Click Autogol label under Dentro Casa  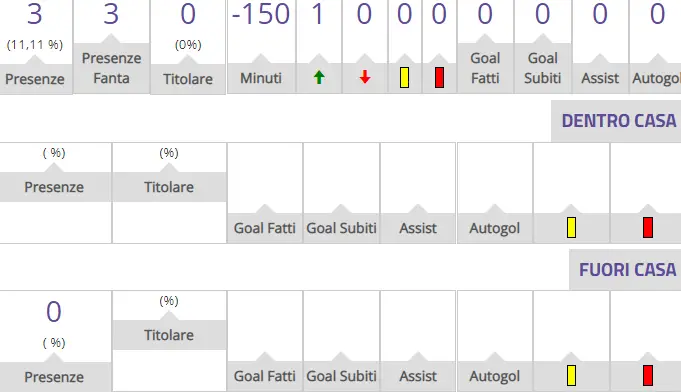tap(494, 228)
